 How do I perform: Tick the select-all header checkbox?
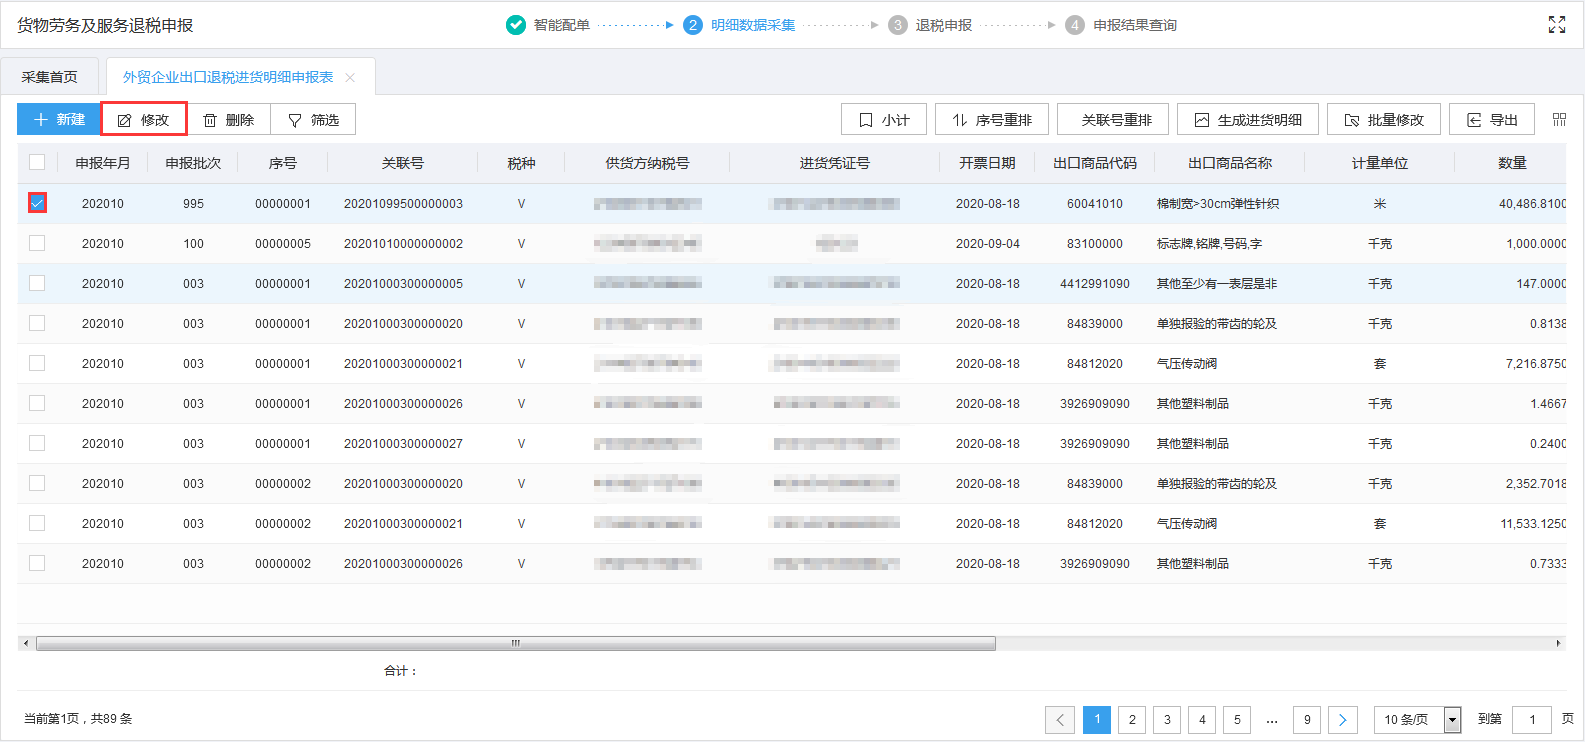[37, 162]
